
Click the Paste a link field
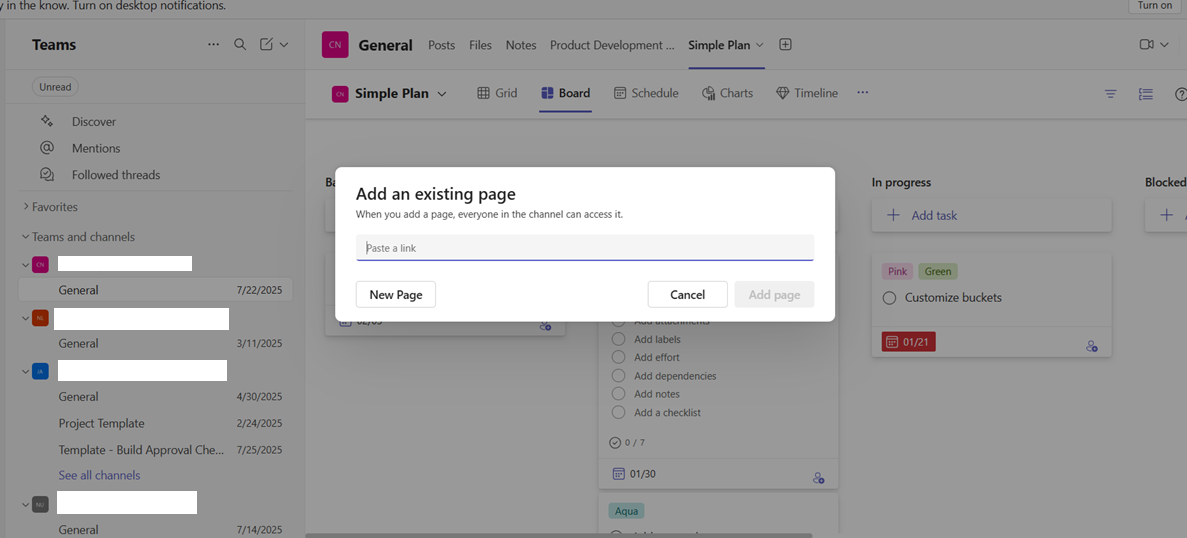tap(585, 247)
